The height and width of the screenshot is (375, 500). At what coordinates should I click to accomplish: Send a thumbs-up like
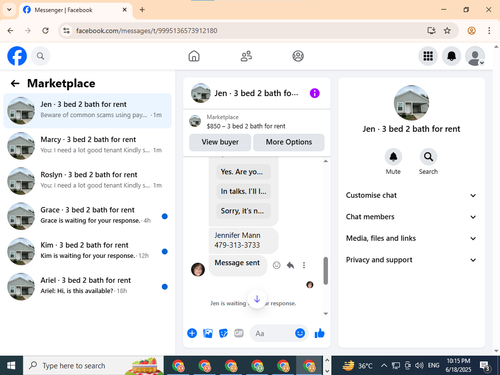coord(319,333)
